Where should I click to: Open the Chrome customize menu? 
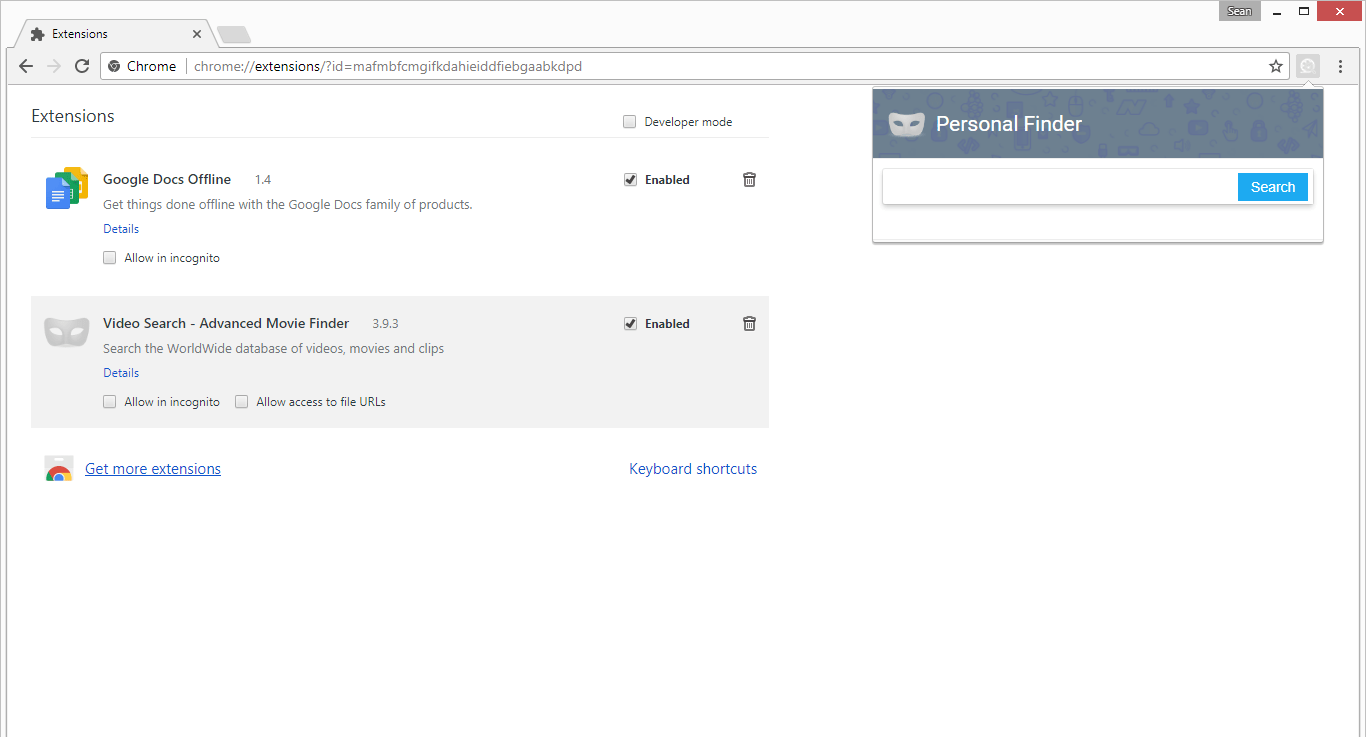[x=1341, y=66]
